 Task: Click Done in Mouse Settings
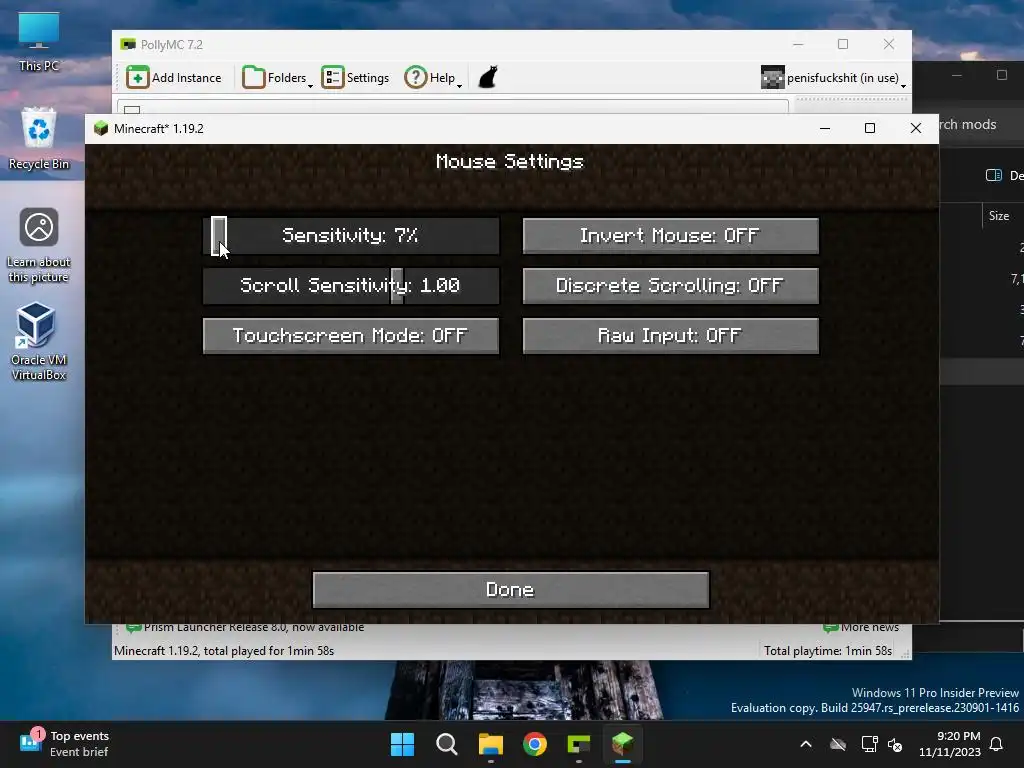coord(511,590)
